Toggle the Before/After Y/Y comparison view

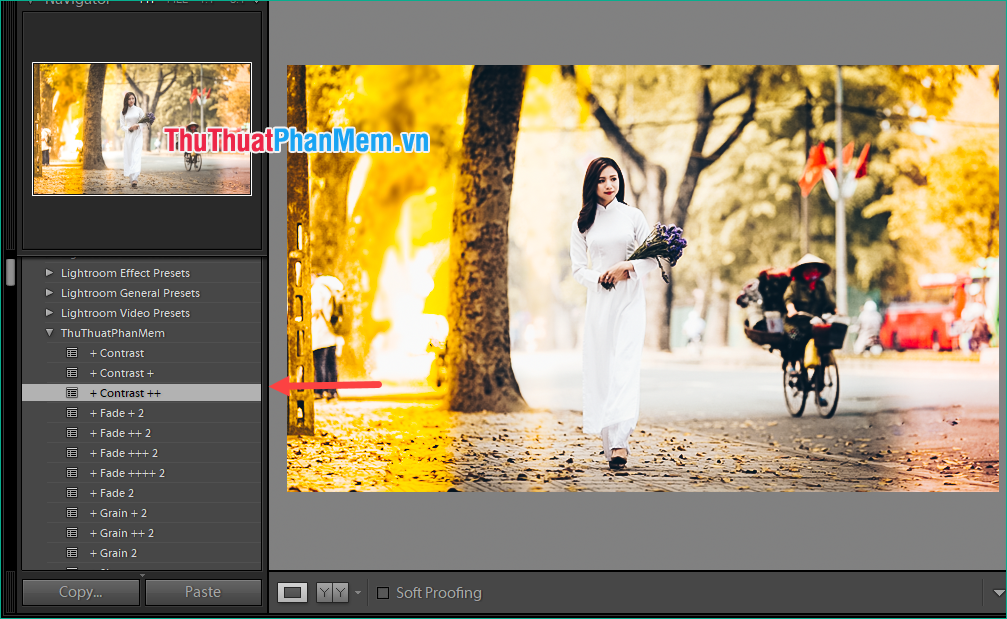pyautogui.click(x=333, y=592)
